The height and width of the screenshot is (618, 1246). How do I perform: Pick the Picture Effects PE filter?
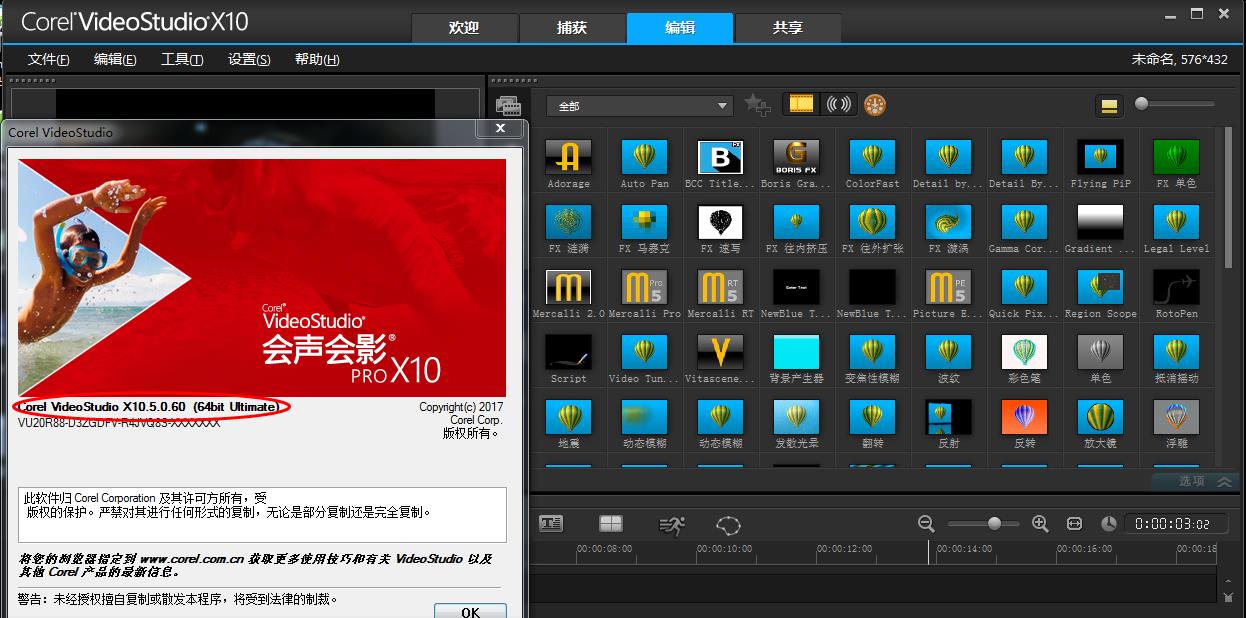pos(948,287)
